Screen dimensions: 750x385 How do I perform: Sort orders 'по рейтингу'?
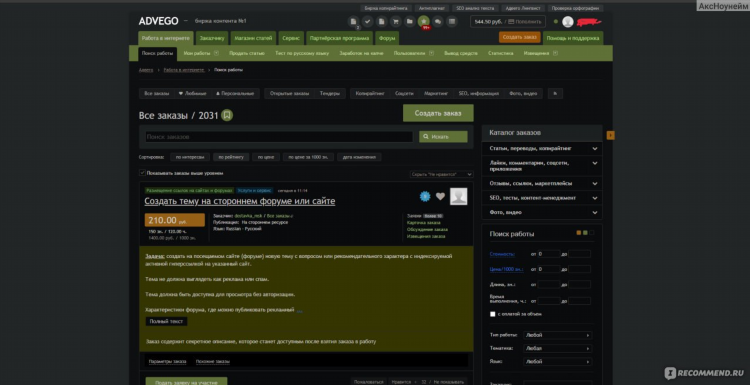point(231,157)
